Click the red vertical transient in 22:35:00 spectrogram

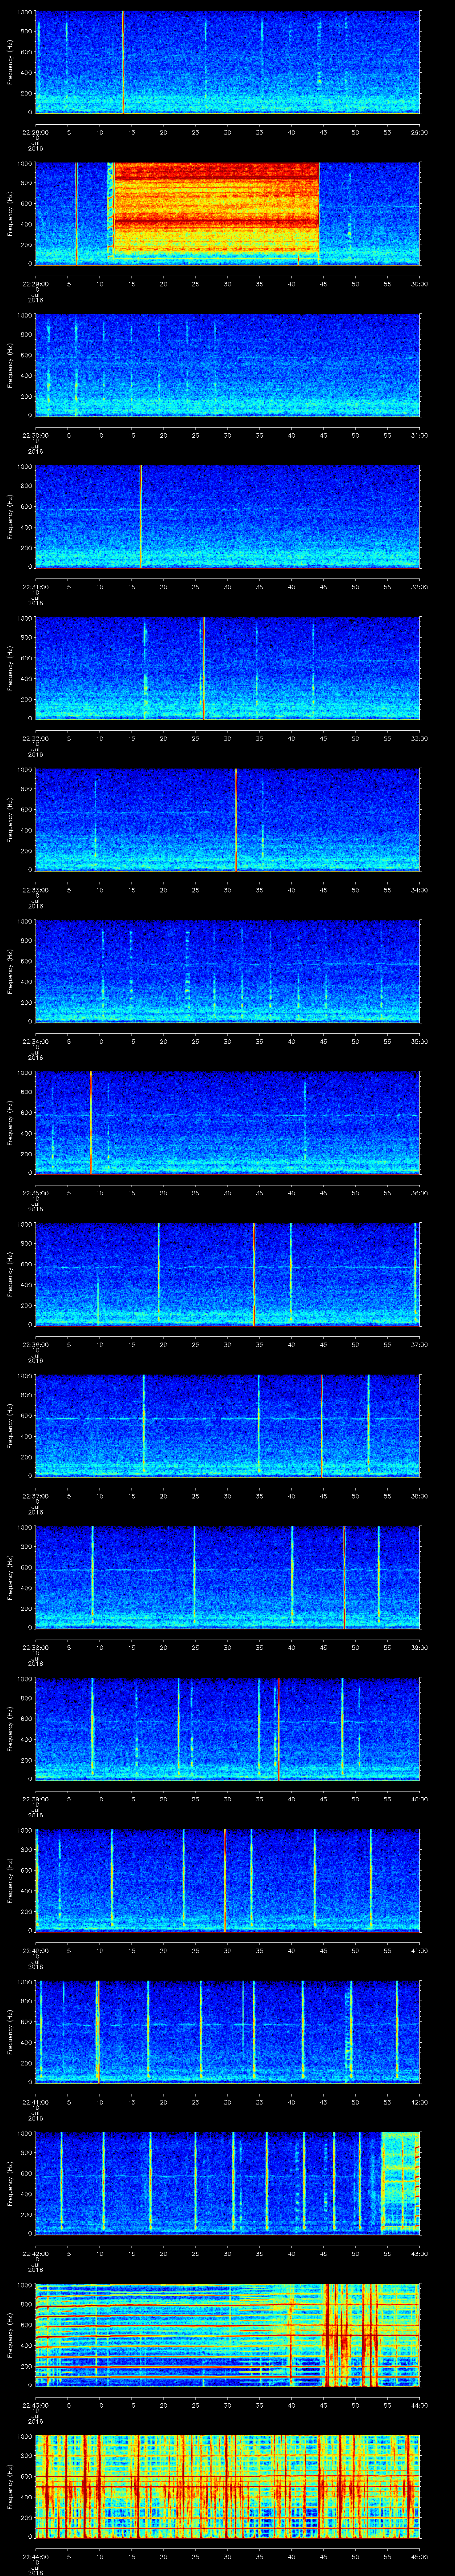(x=91, y=1123)
